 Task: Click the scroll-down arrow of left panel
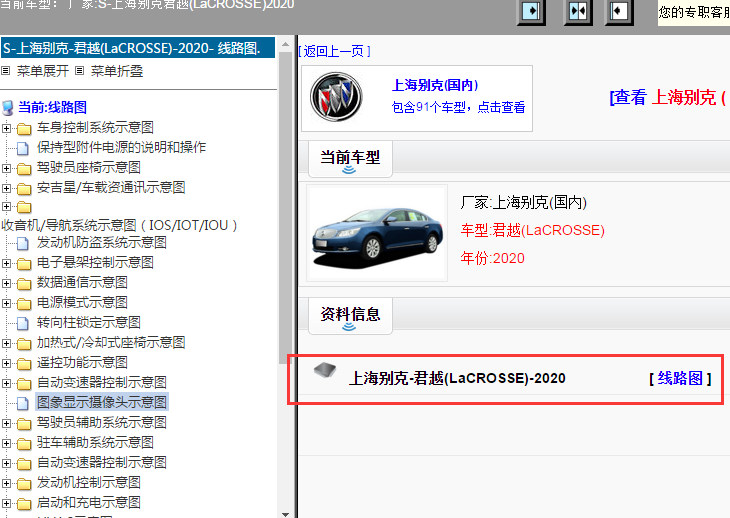(285, 513)
